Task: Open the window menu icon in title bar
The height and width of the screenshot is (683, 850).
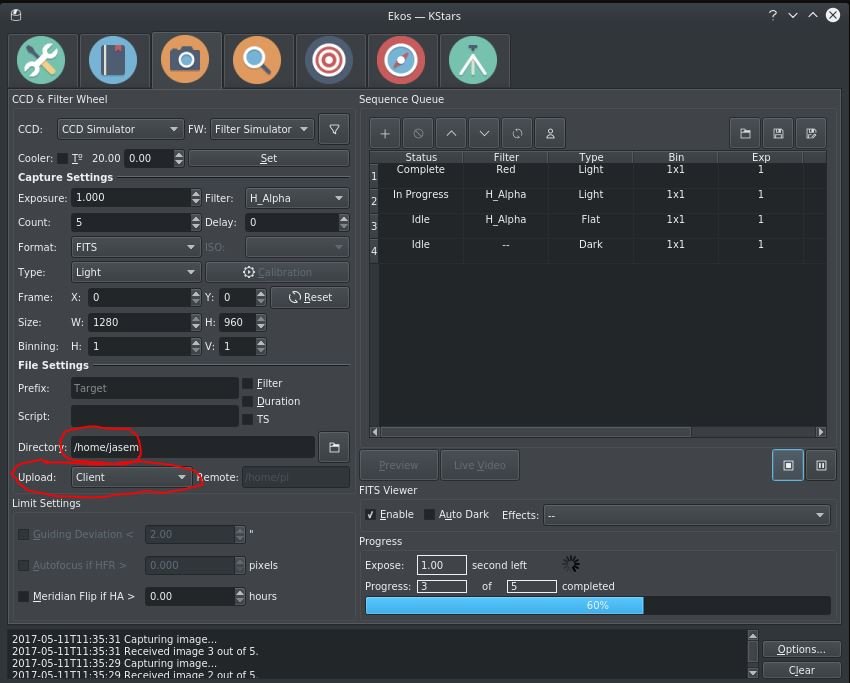Action: coord(16,15)
